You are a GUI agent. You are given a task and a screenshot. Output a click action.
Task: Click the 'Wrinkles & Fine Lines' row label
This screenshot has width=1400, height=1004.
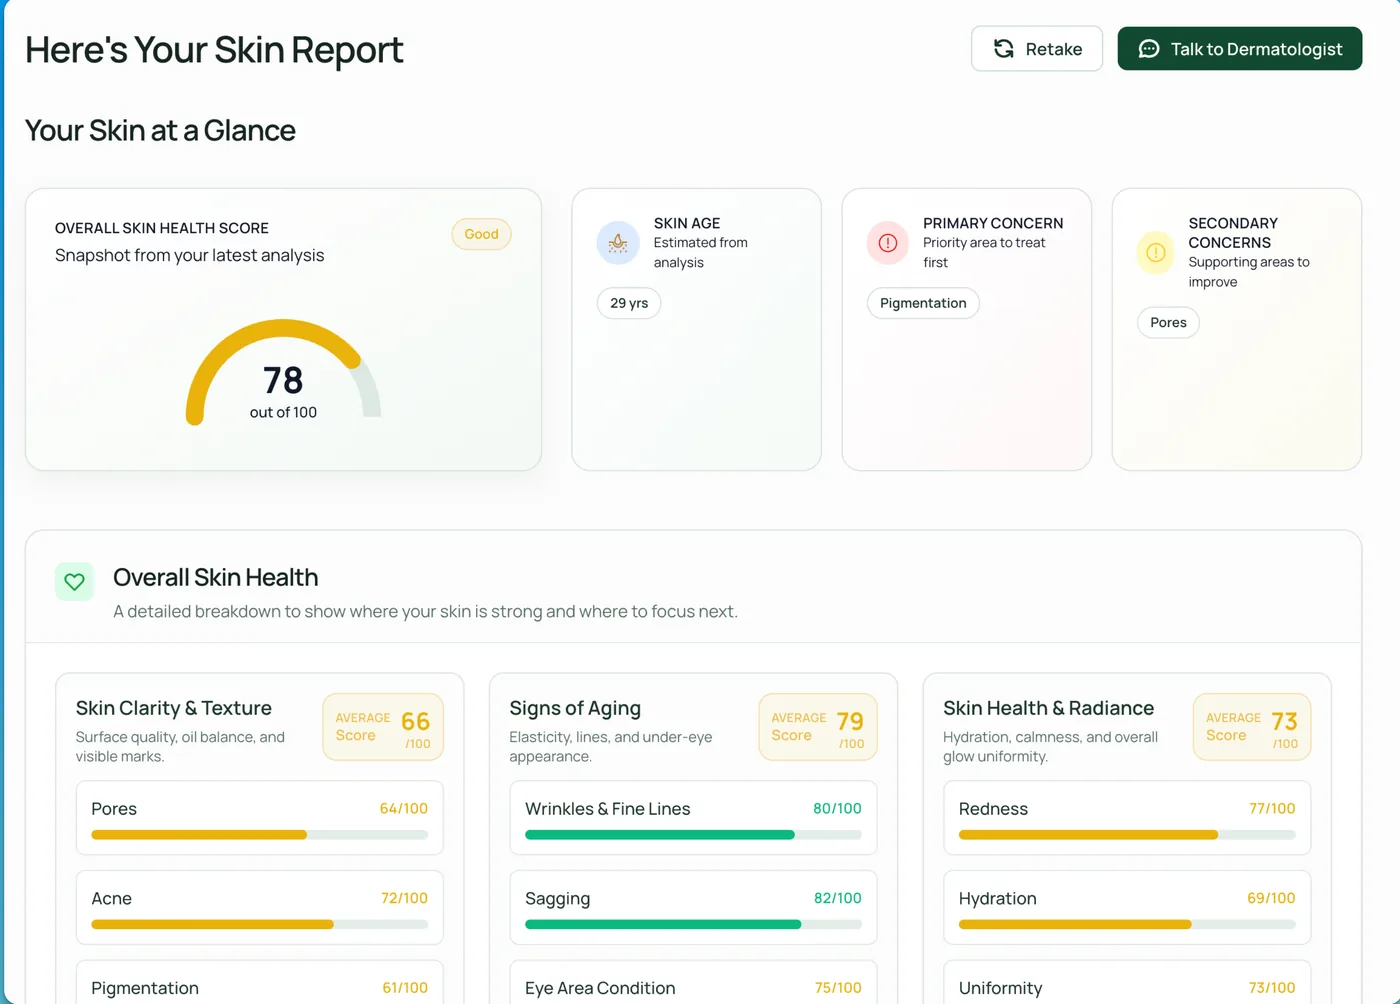(x=608, y=808)
